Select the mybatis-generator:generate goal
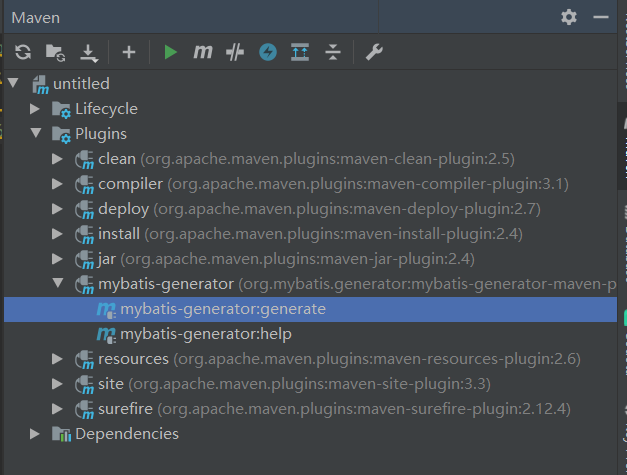The height and width of the screenshot is (475, 627). click(x=223, y=309)
